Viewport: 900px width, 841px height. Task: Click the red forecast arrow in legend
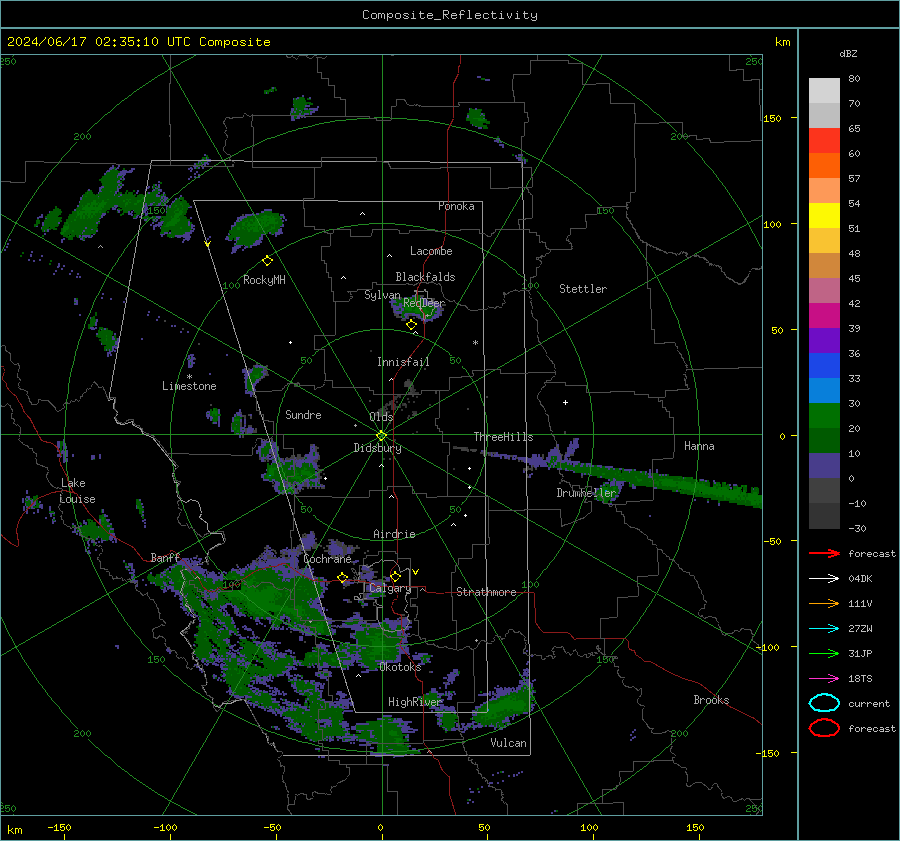pyautogui.click(x=824, y=553)
